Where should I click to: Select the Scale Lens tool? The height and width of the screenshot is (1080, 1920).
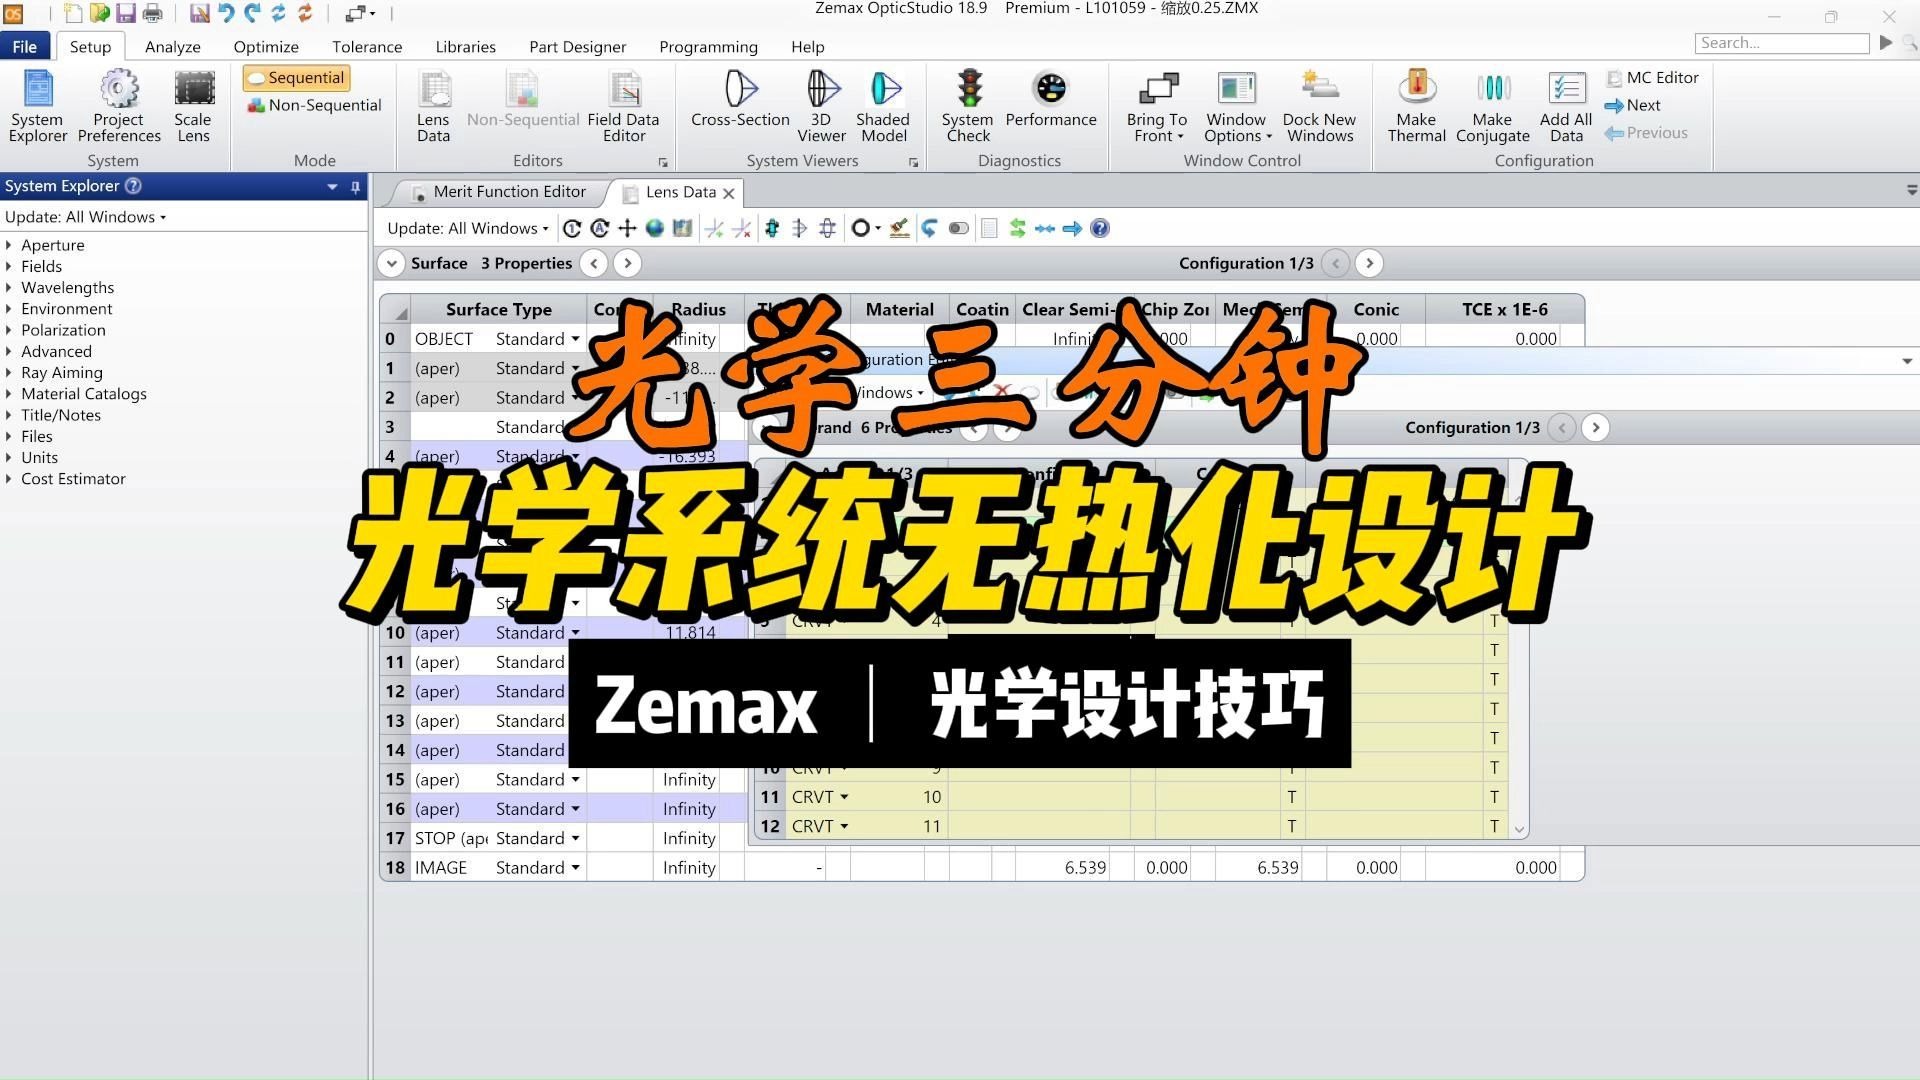(192, 105)
